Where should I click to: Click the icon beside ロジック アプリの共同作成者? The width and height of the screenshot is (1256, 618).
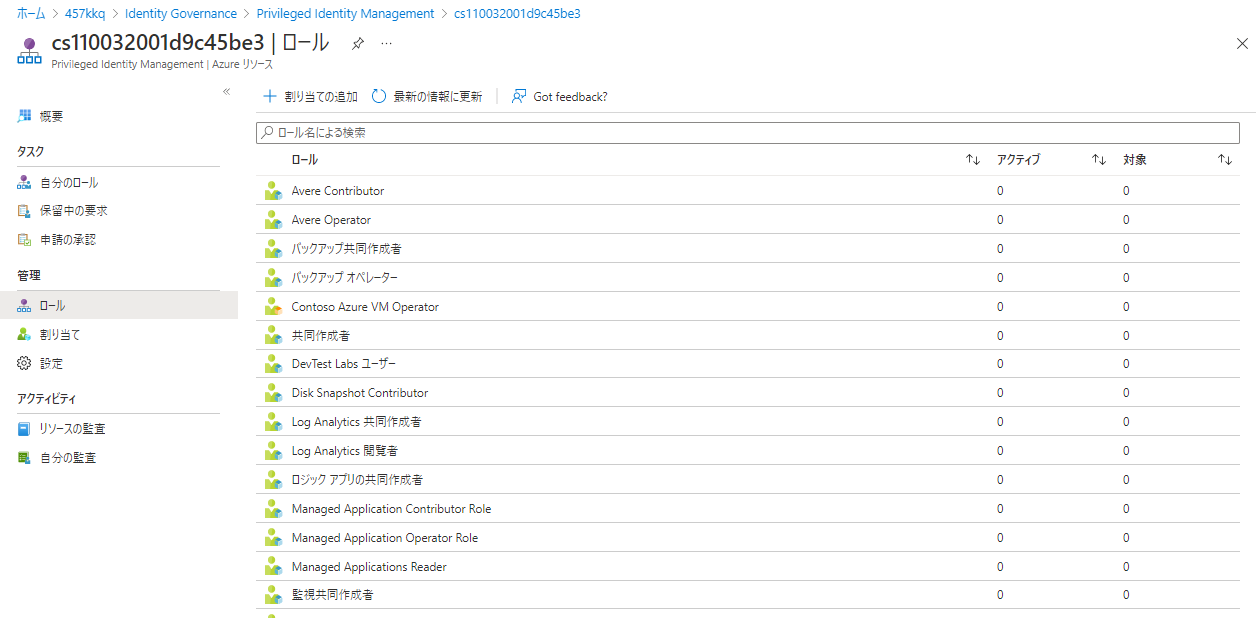[273, 480]
